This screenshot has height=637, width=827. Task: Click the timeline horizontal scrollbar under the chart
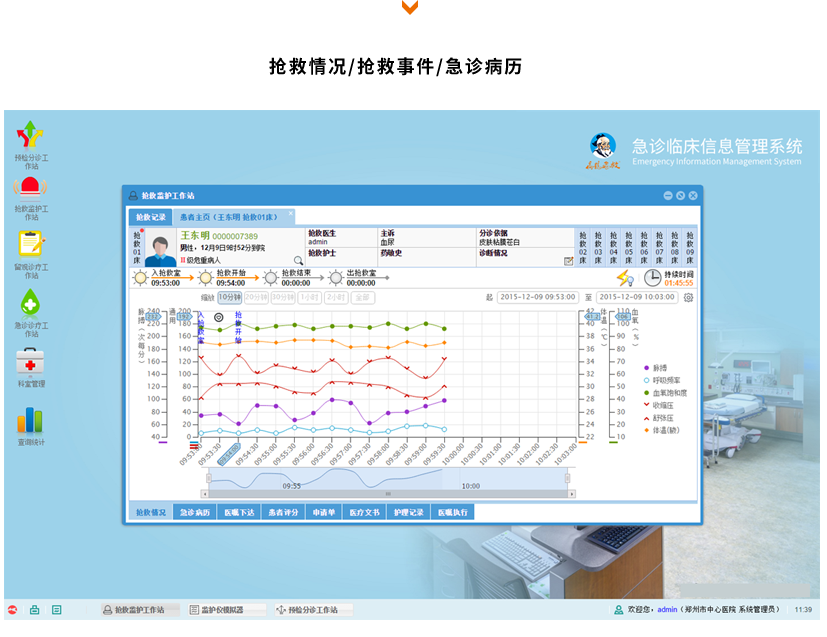(x=388, y=478)
